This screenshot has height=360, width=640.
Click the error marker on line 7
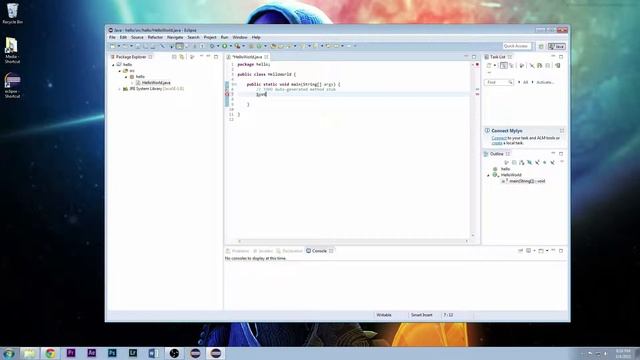click(227, 94)
